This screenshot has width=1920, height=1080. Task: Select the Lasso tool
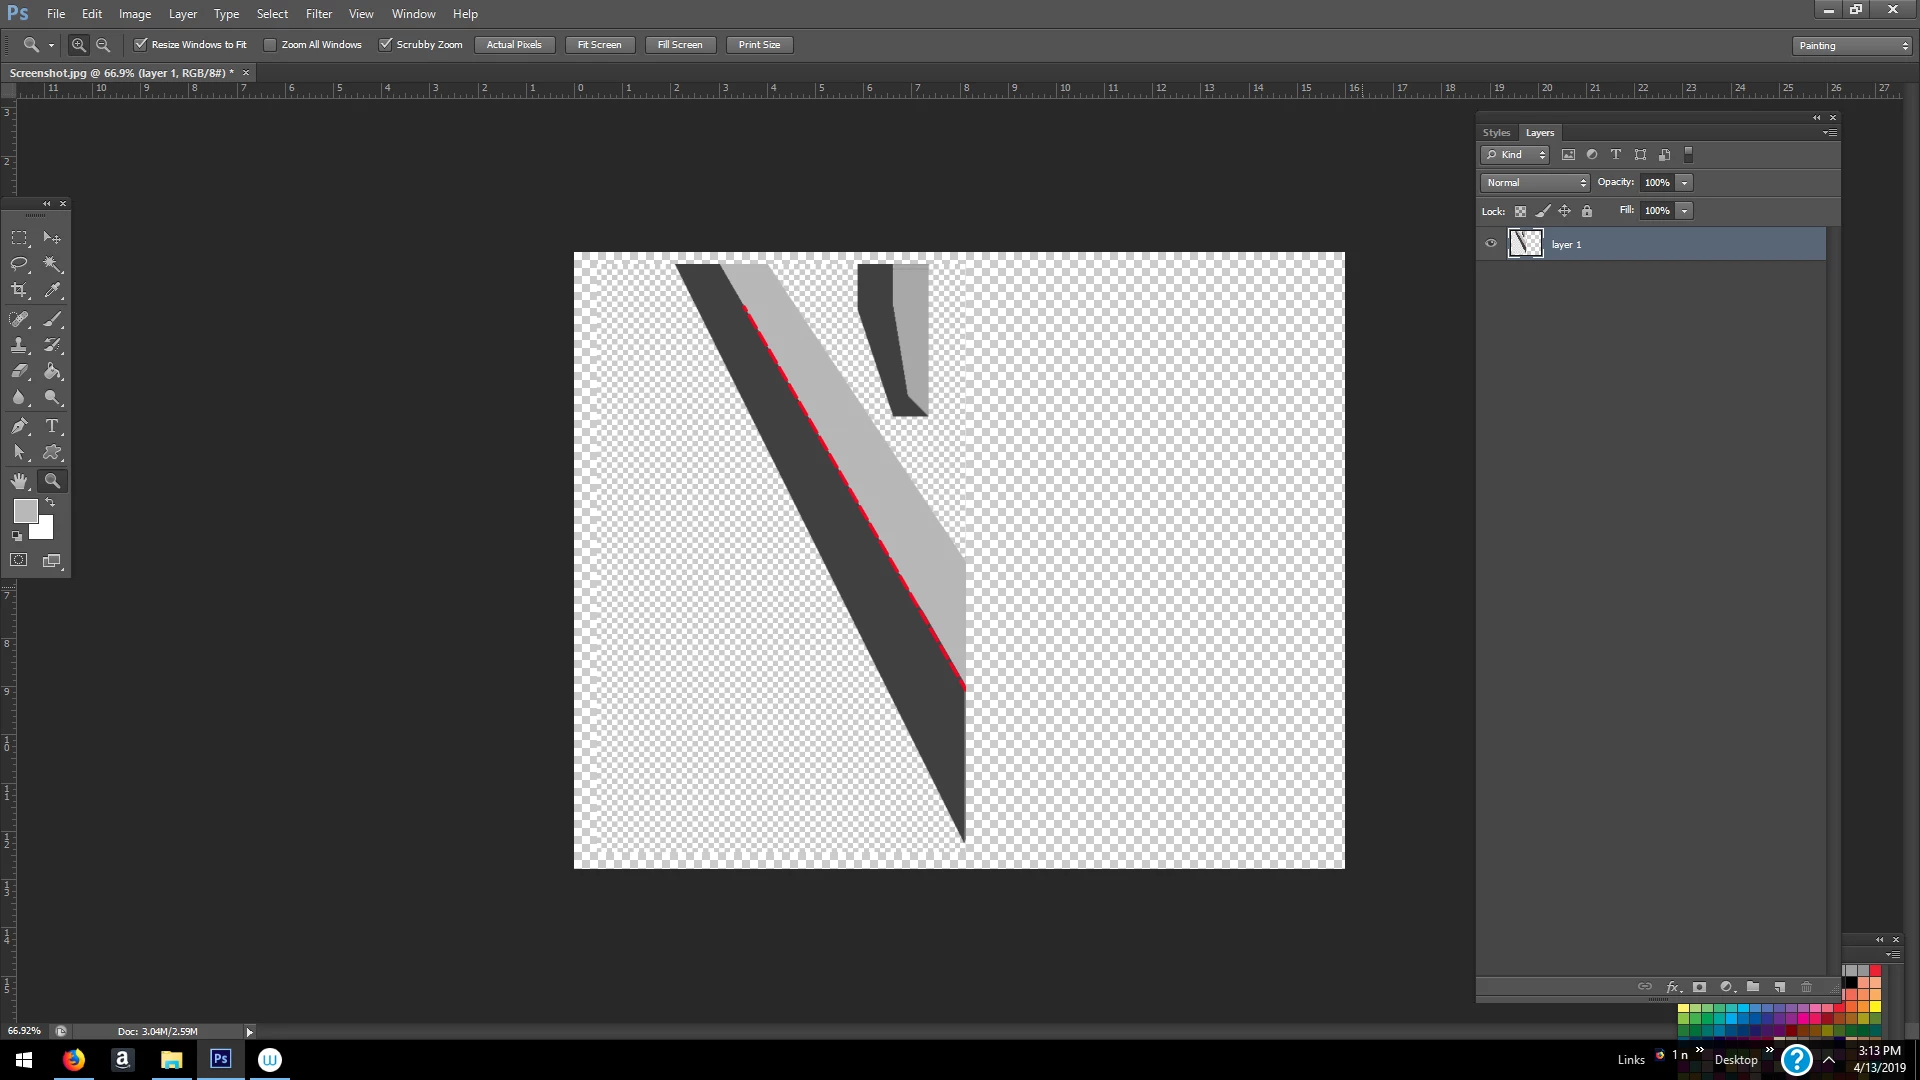click(19, 264)
